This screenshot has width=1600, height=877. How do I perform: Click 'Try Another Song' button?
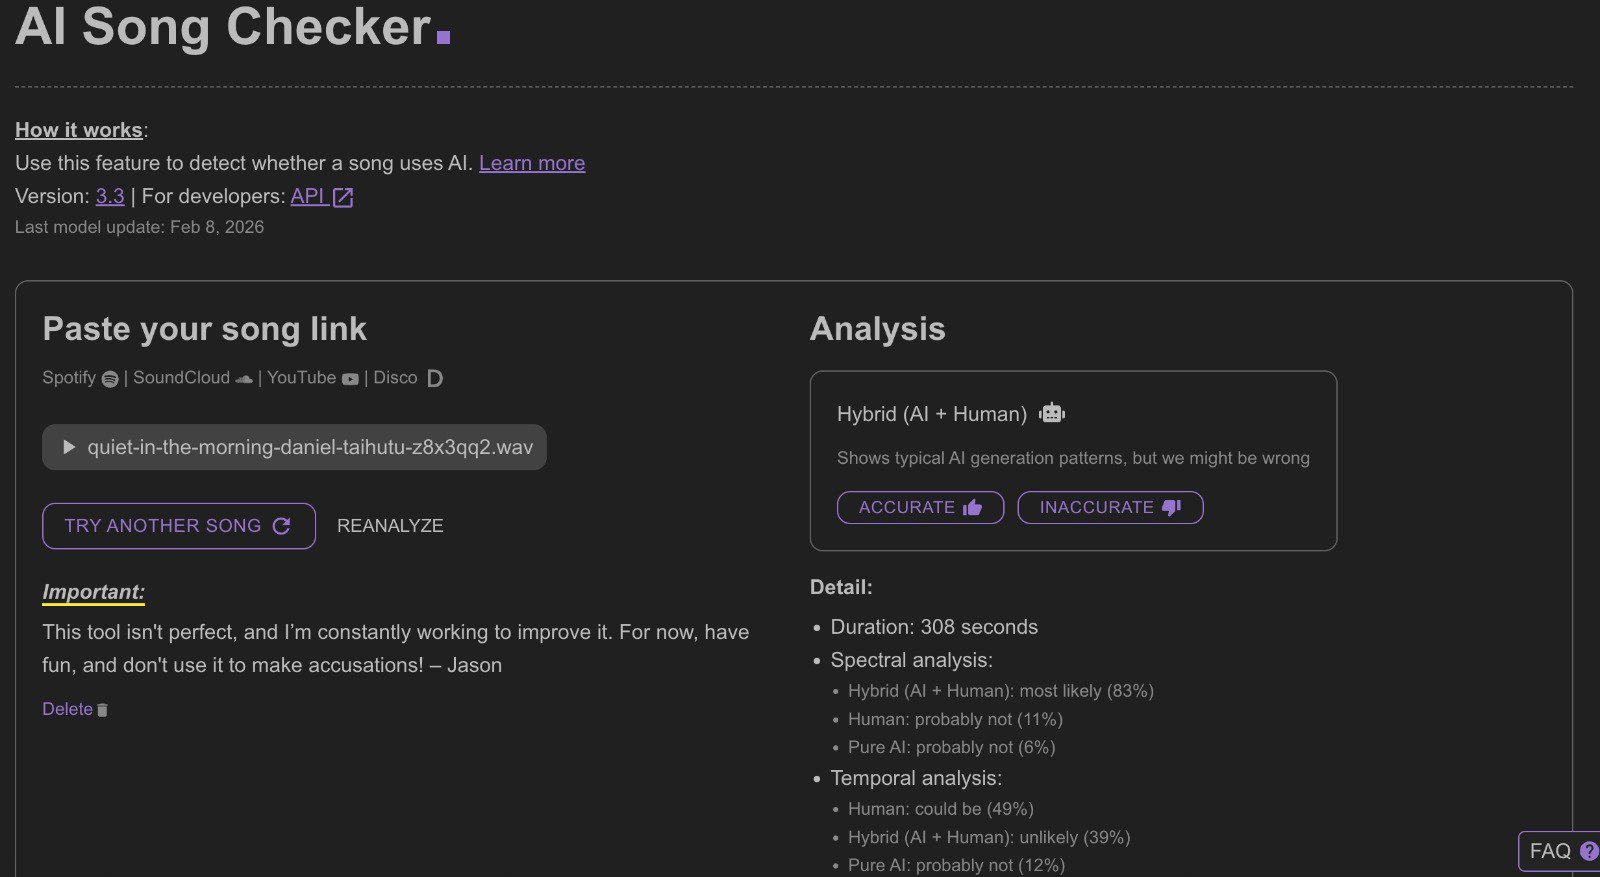coord(179,526)
